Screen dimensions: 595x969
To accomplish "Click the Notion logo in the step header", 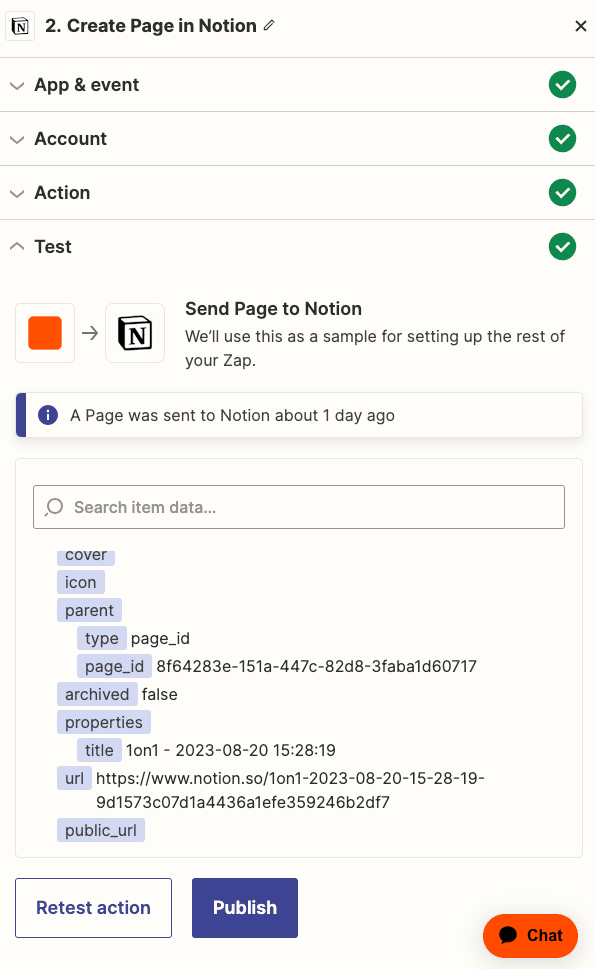I will pyautogui.click(x=20, y=26).
